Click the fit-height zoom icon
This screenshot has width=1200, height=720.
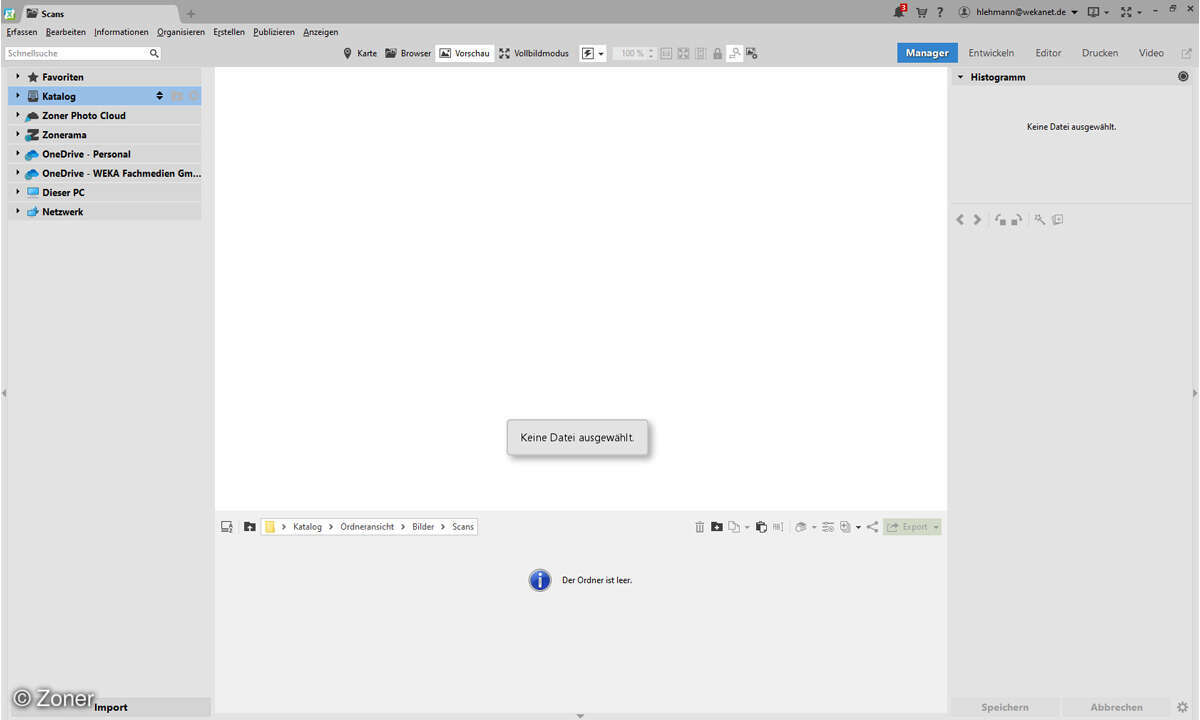pyautogui.click(x=700, y=53)
